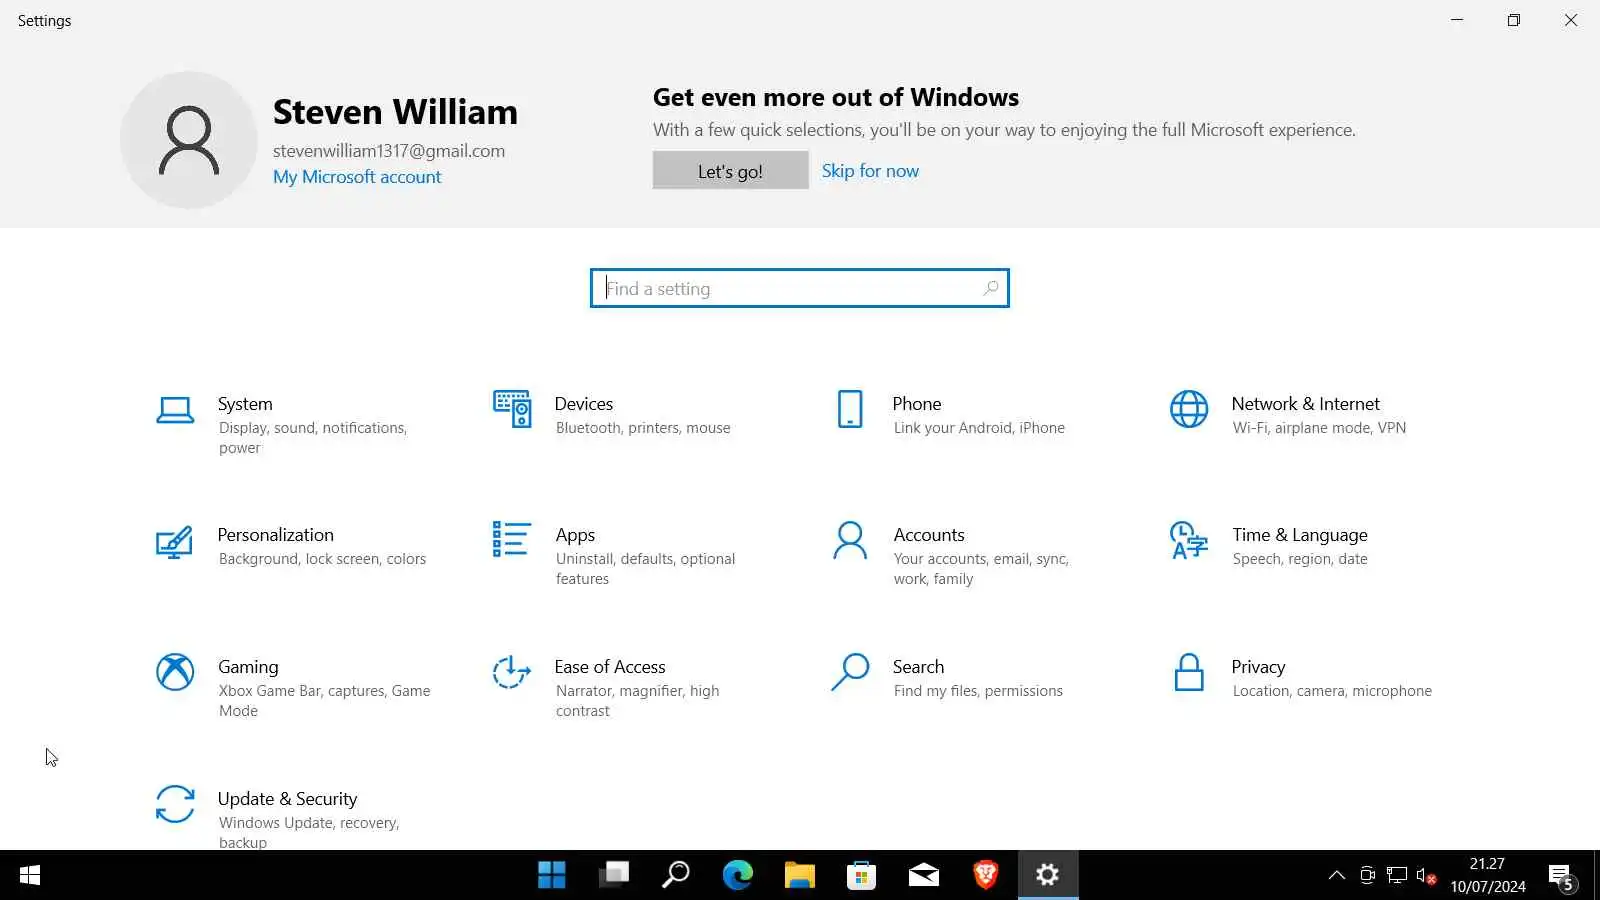Open the Start menu from the taskbar corner
The width and height of the screenshot is (1600, 900).
pyautogui.click(x=30, y=875)
